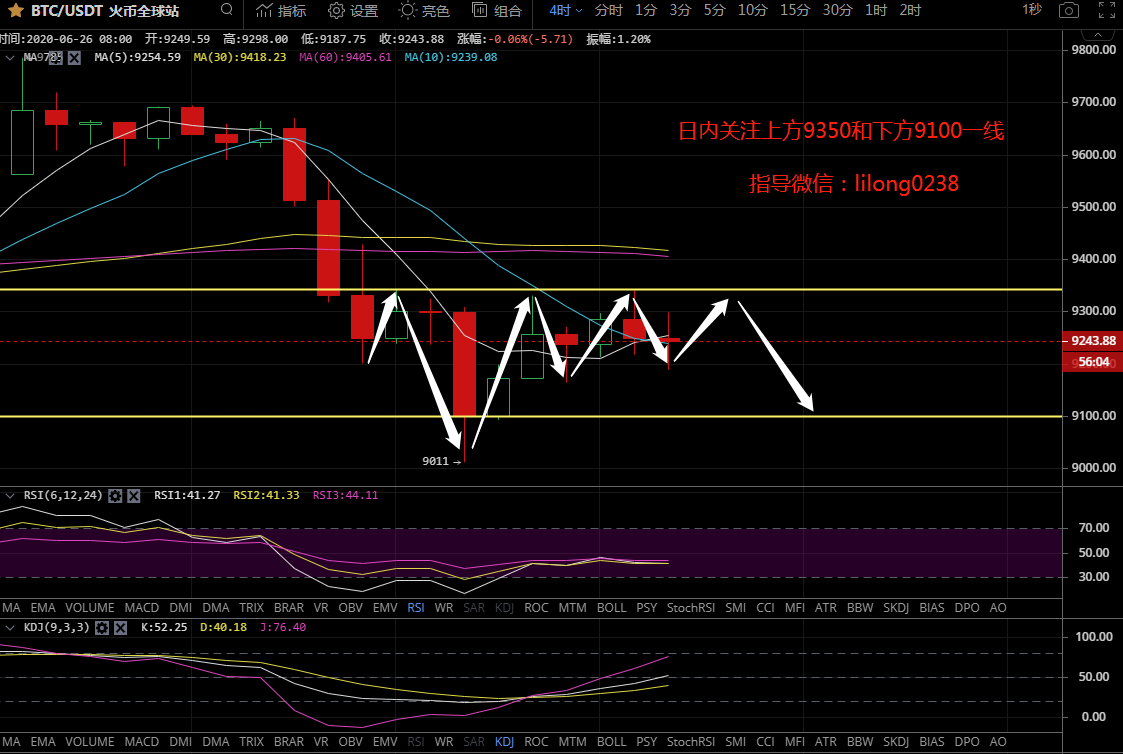1123x754 pixels.
Task: Click the 1秒 refresh interval option
Action: point(1031,10)
